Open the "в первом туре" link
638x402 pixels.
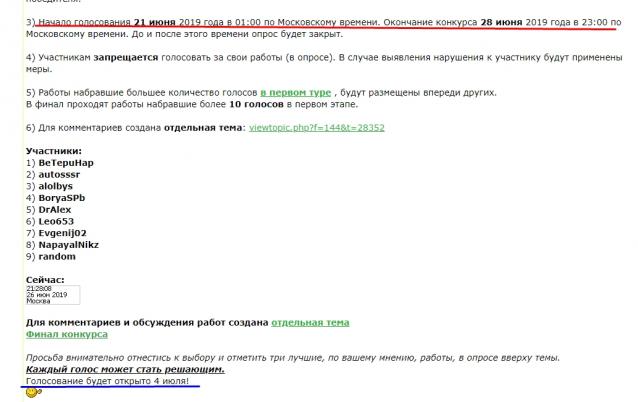point(296,93)
